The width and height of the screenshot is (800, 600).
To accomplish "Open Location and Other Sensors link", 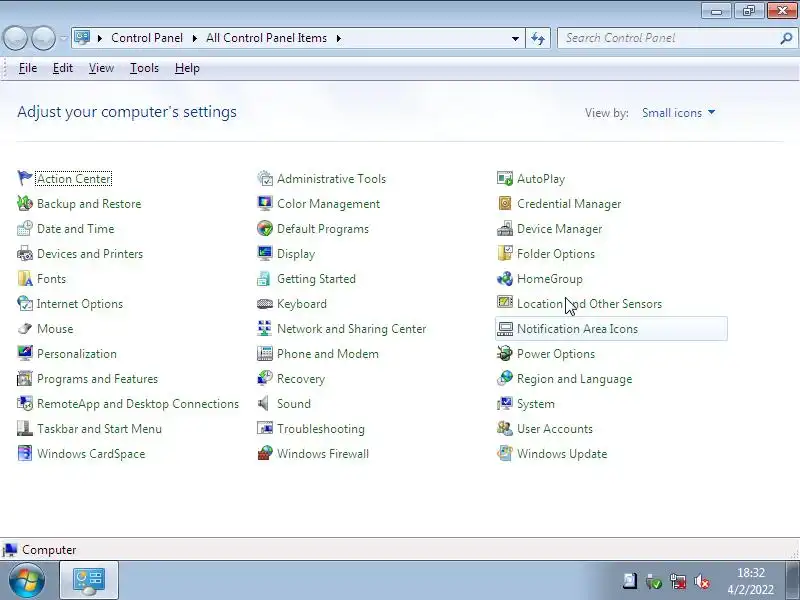I will (x=589, y=304).
